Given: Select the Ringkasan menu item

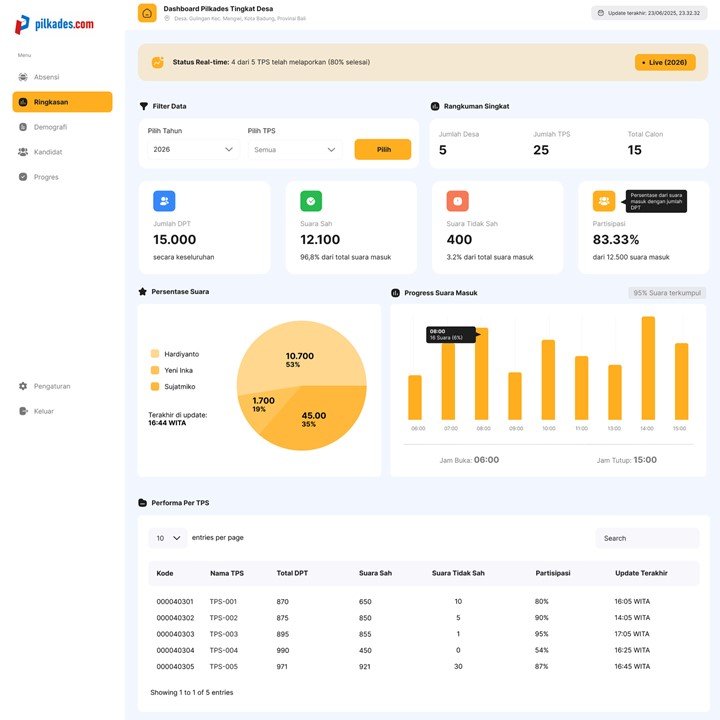Looking at the screenshot, I should (62, 102).
